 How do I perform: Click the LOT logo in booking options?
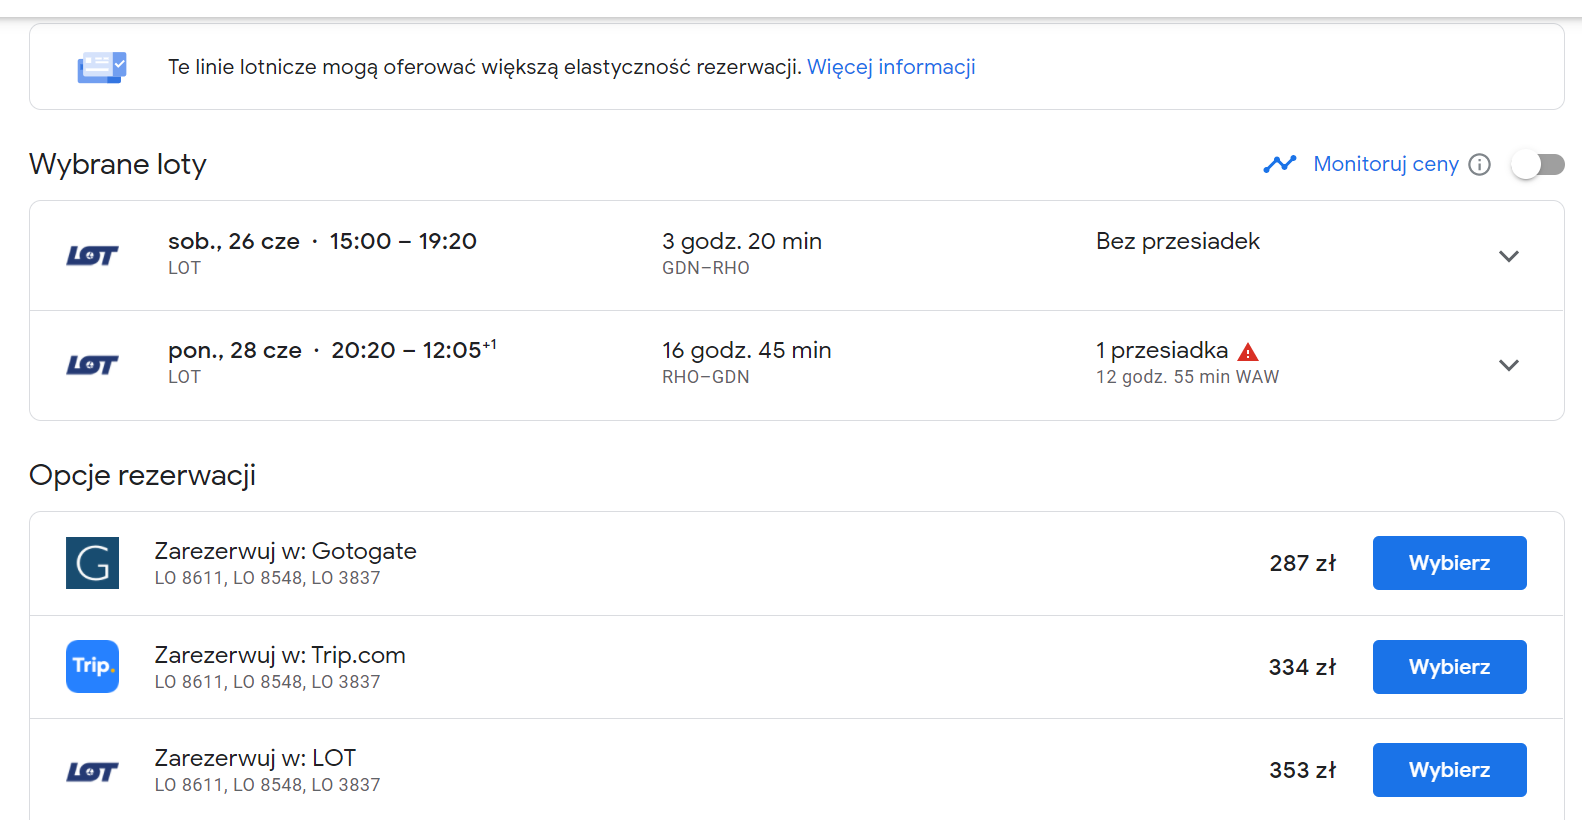[92, 771]
